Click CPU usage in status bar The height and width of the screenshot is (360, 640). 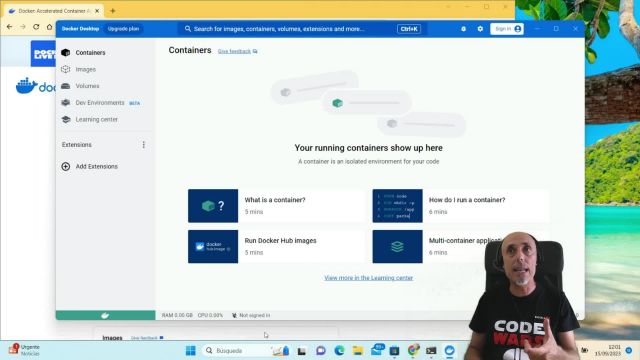pos(210,316)
